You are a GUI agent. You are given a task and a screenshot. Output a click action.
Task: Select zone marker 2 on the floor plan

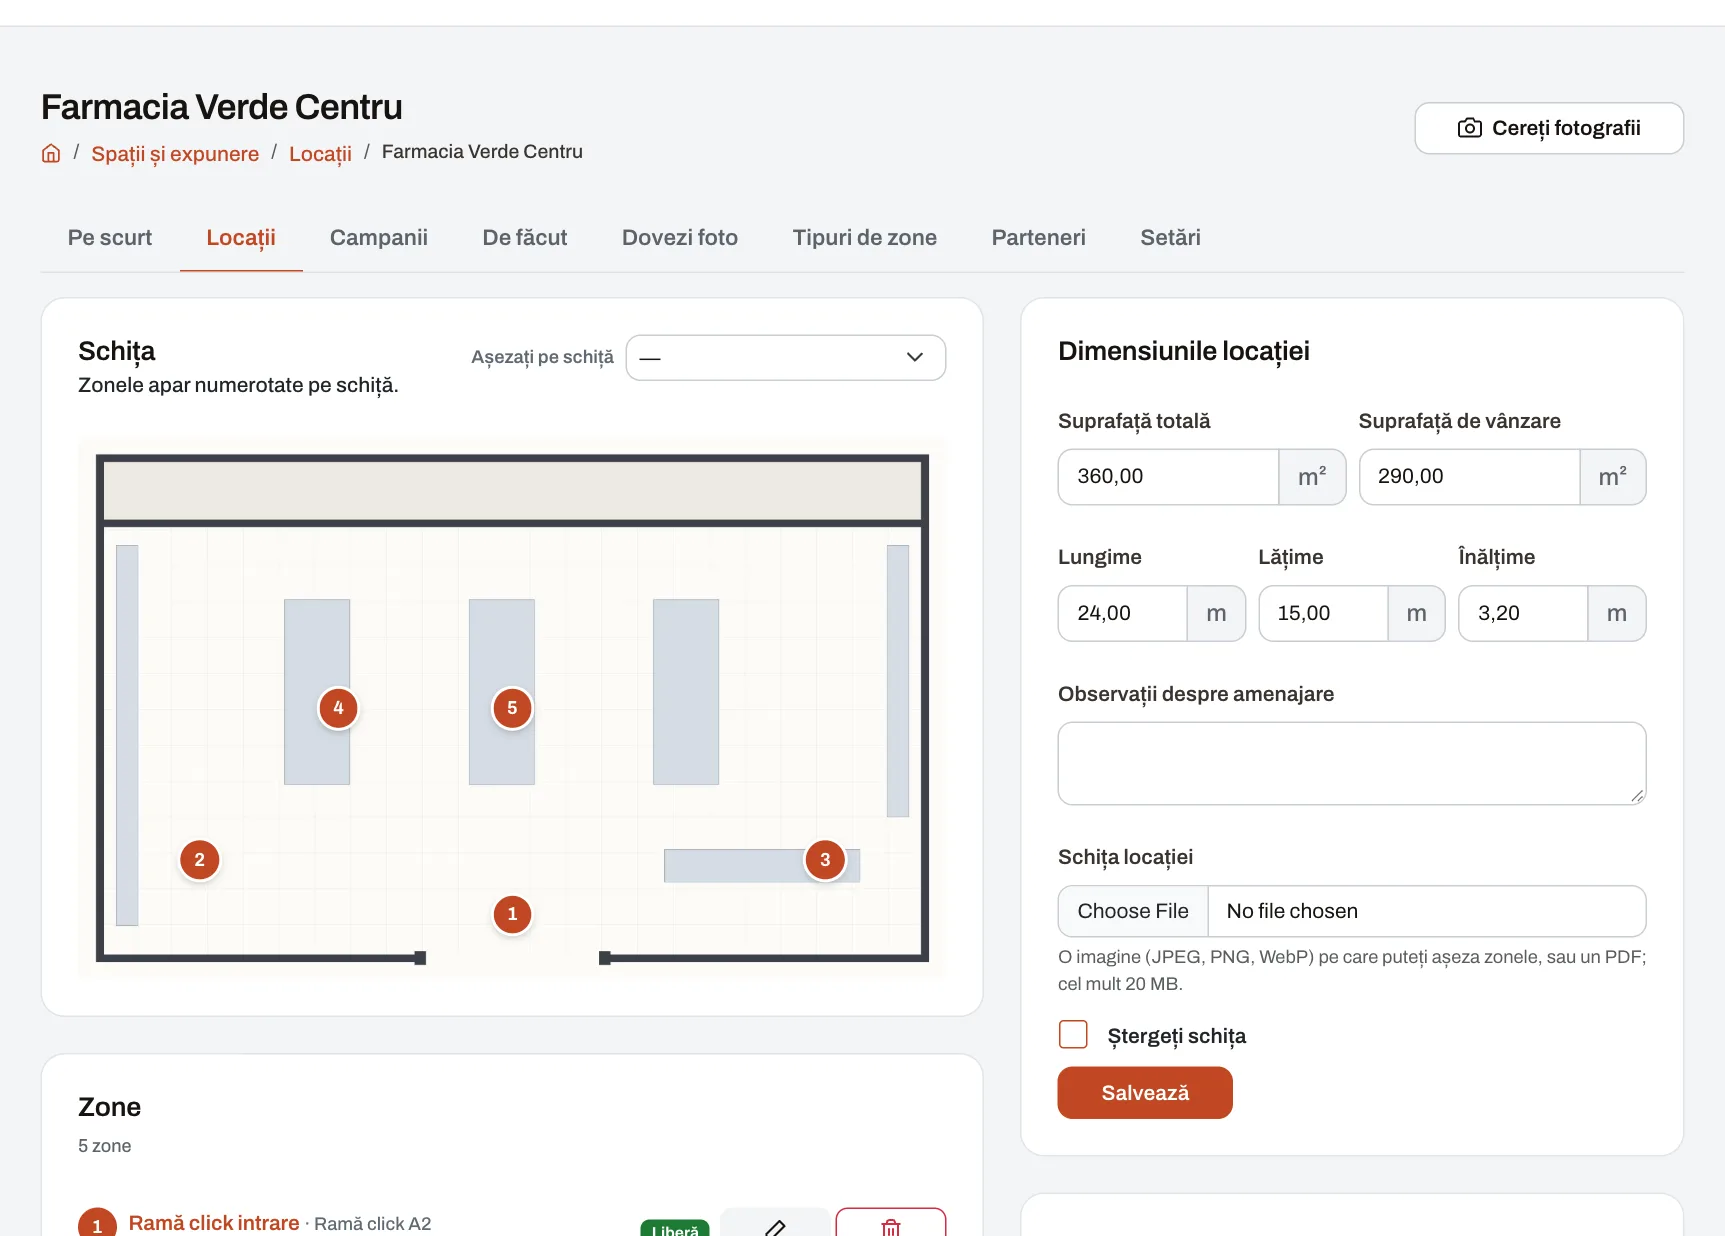(x=199, y=860)
